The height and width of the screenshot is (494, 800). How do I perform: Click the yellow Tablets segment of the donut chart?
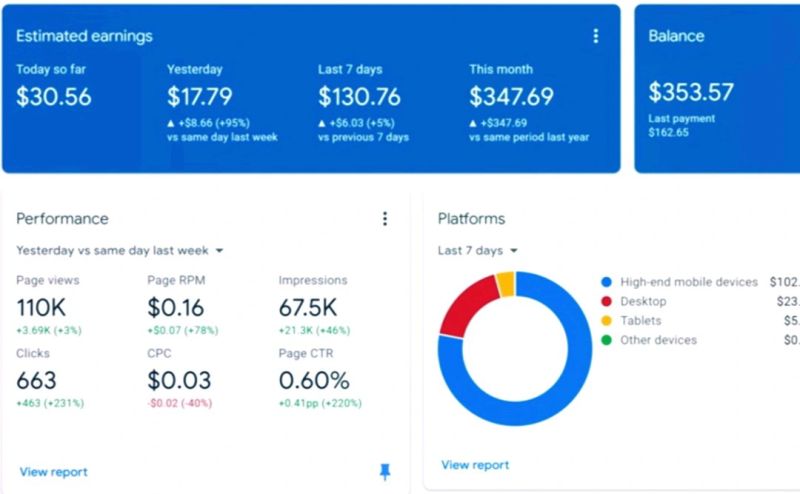[x=505, y=284]
